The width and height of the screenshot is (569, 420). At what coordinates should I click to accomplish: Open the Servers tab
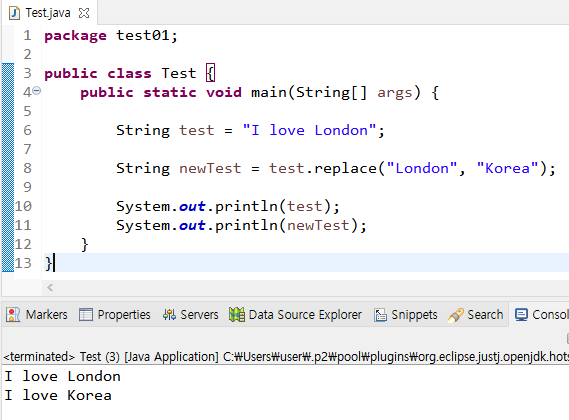[191, 315]
